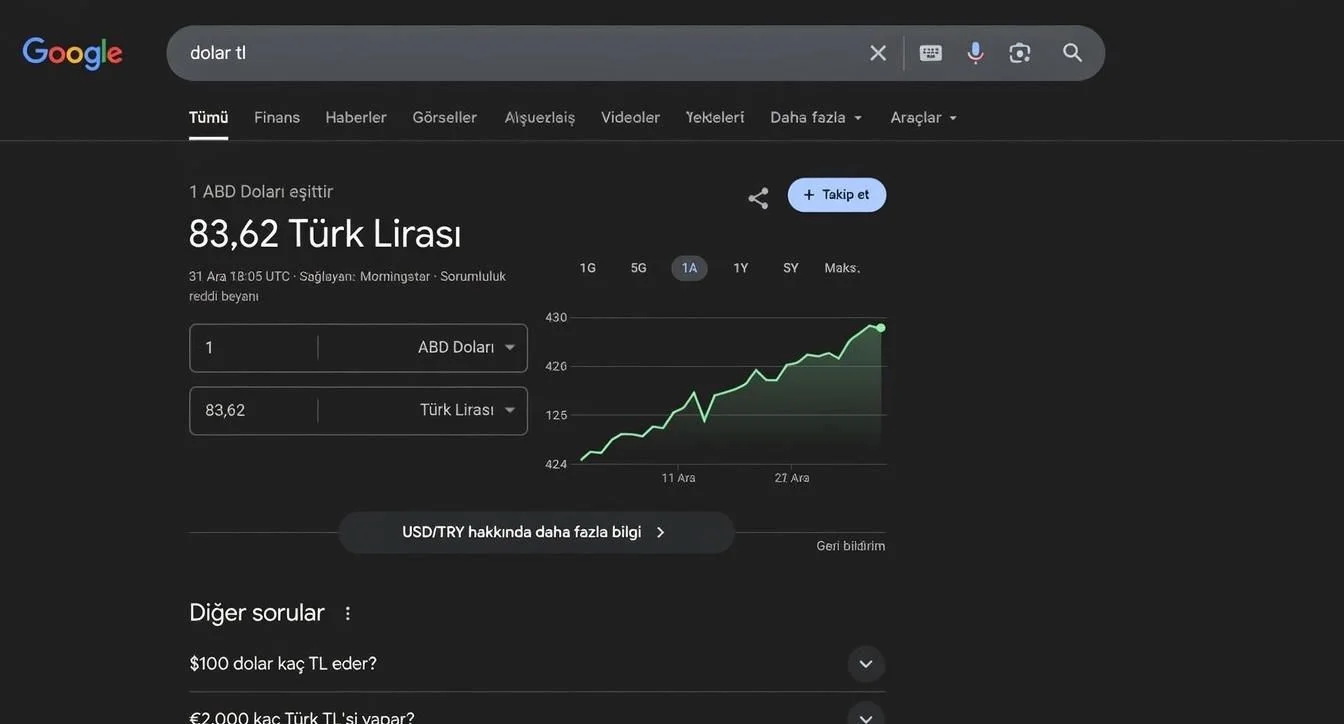Expand the $100 dolar kaç TL eder question
The height and width of the screenshot is (724, 1344).
(537, 664)
